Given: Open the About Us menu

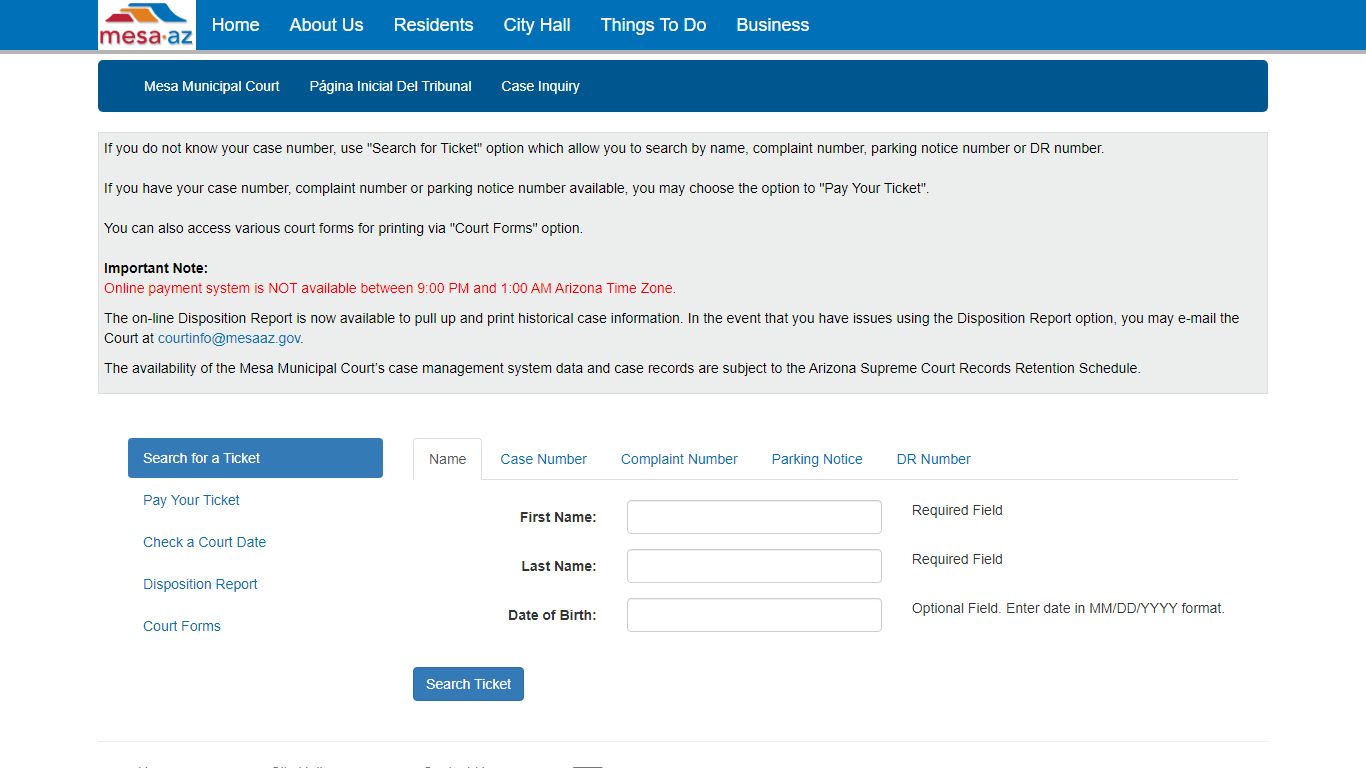Looking at the screenshot, I should tap(326, 25).
